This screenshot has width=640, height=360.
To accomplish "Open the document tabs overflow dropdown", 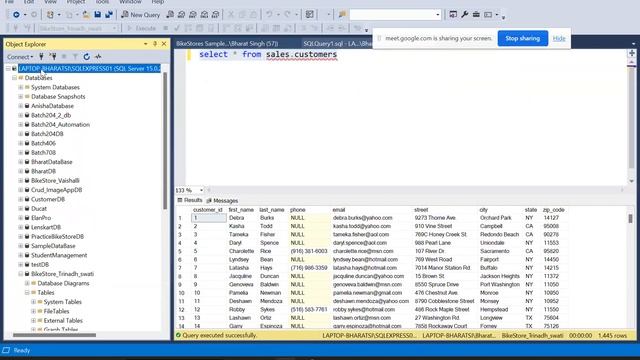I will [633, 43].
